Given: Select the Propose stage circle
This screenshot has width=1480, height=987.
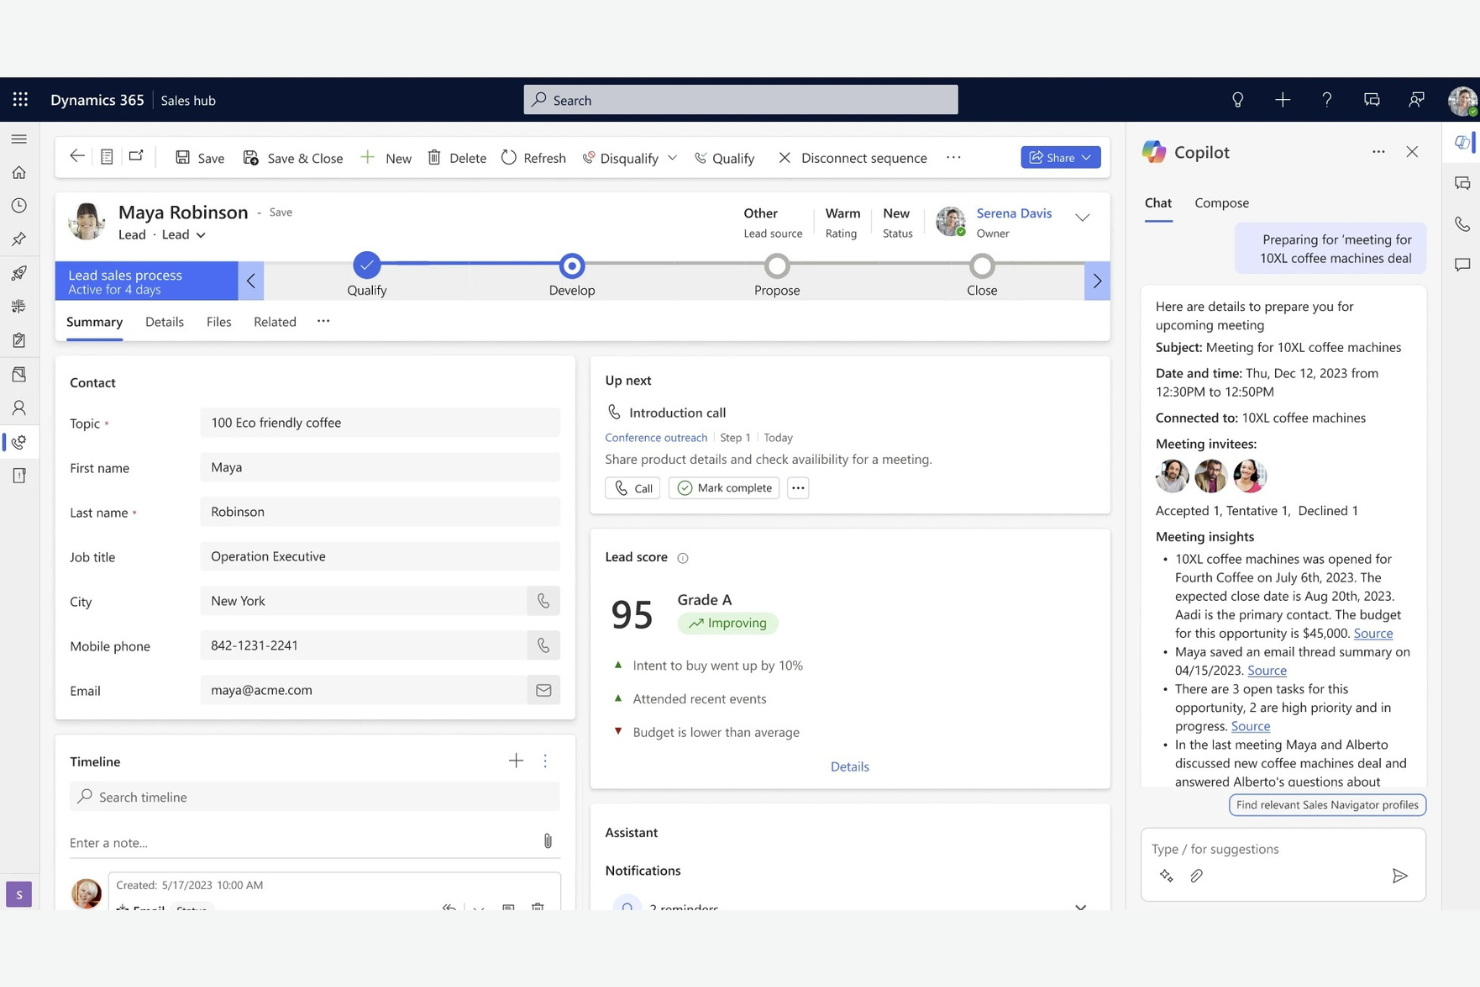Looking at the screenshot, I should tap(777, 265).
